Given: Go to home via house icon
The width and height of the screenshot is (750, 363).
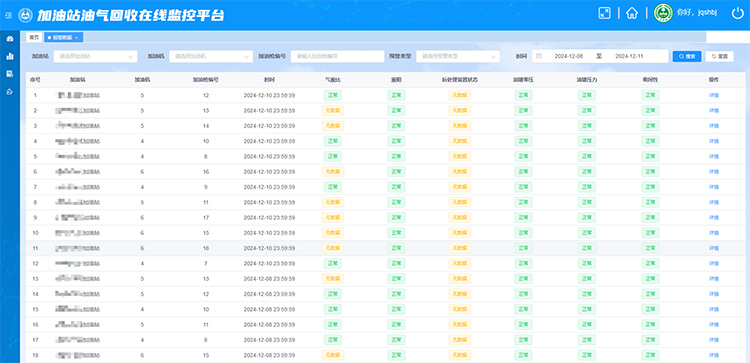Looking at the screenshot, I should tap(632, 13).
